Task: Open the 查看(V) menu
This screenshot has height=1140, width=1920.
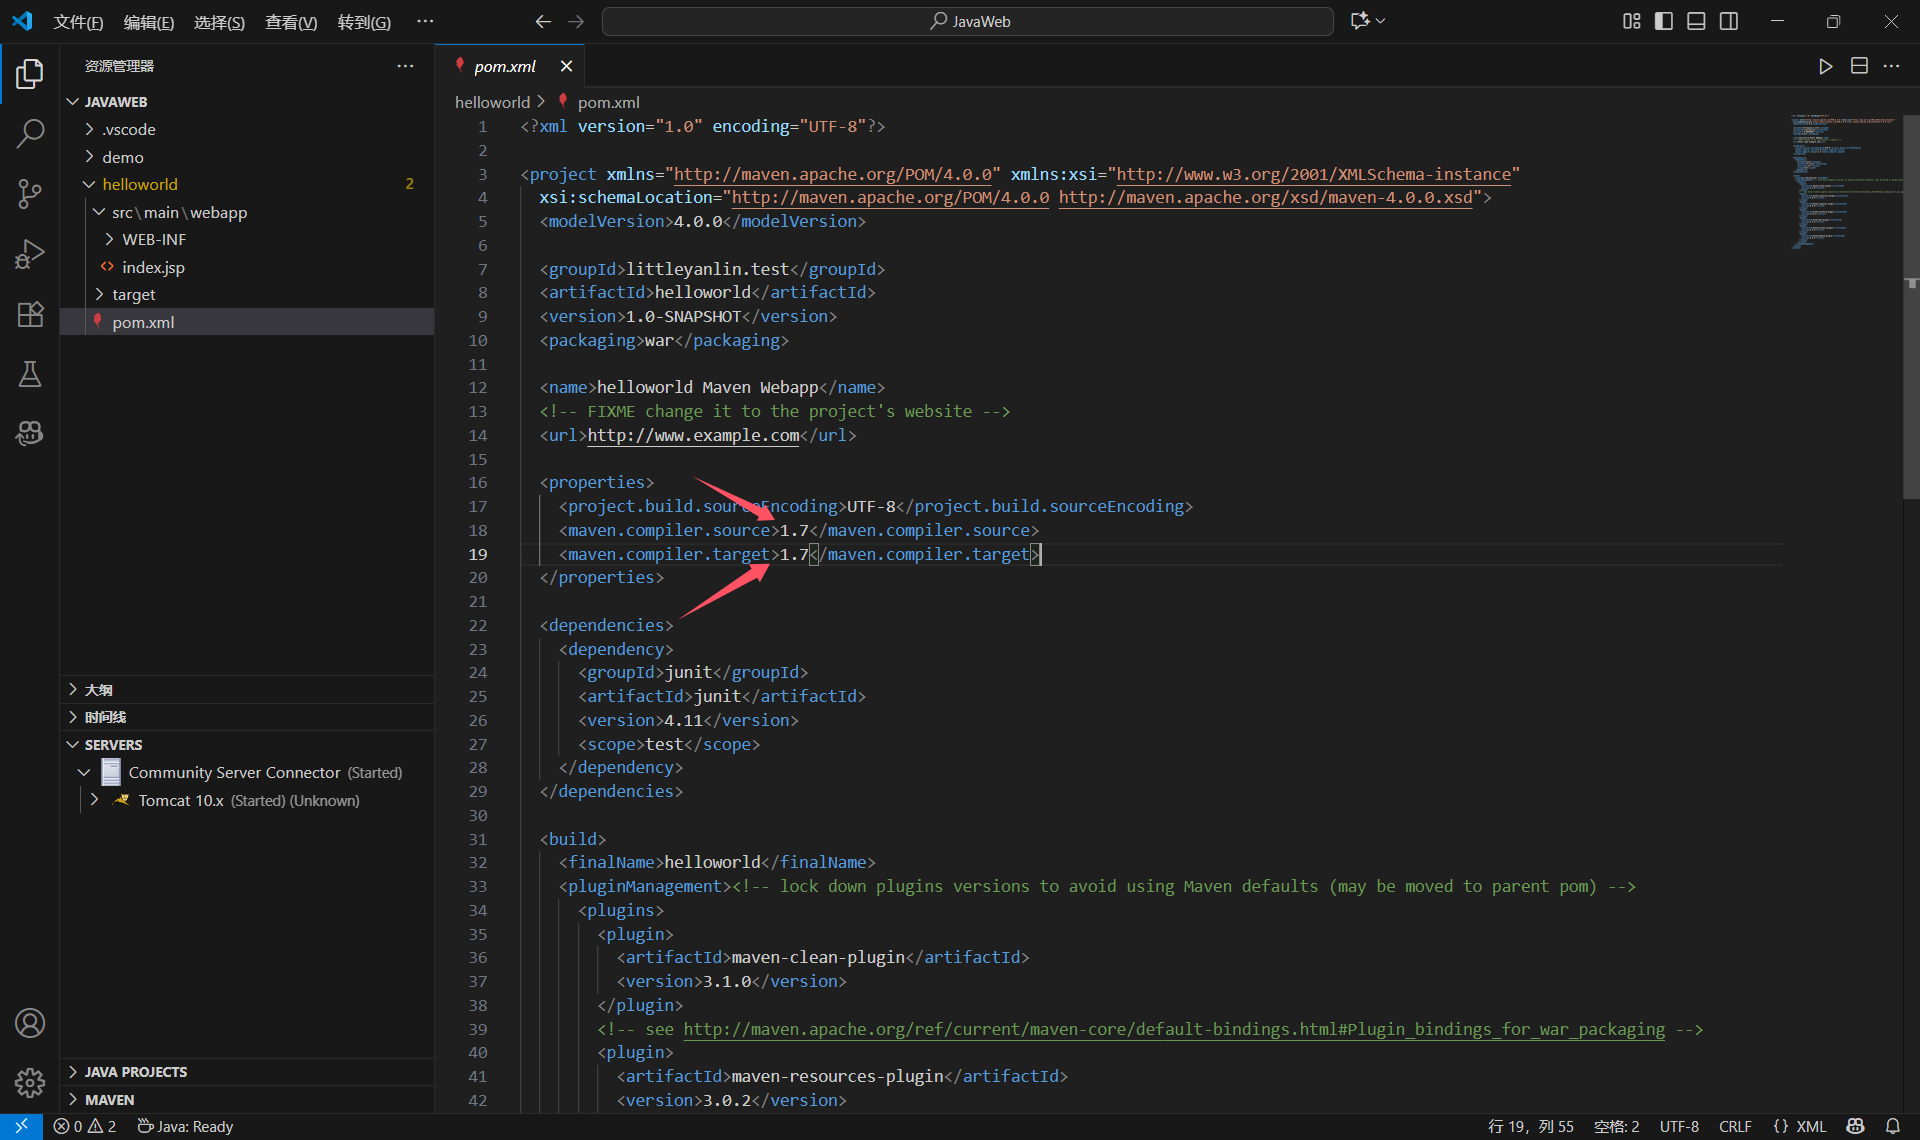Action: coord(290,22)
